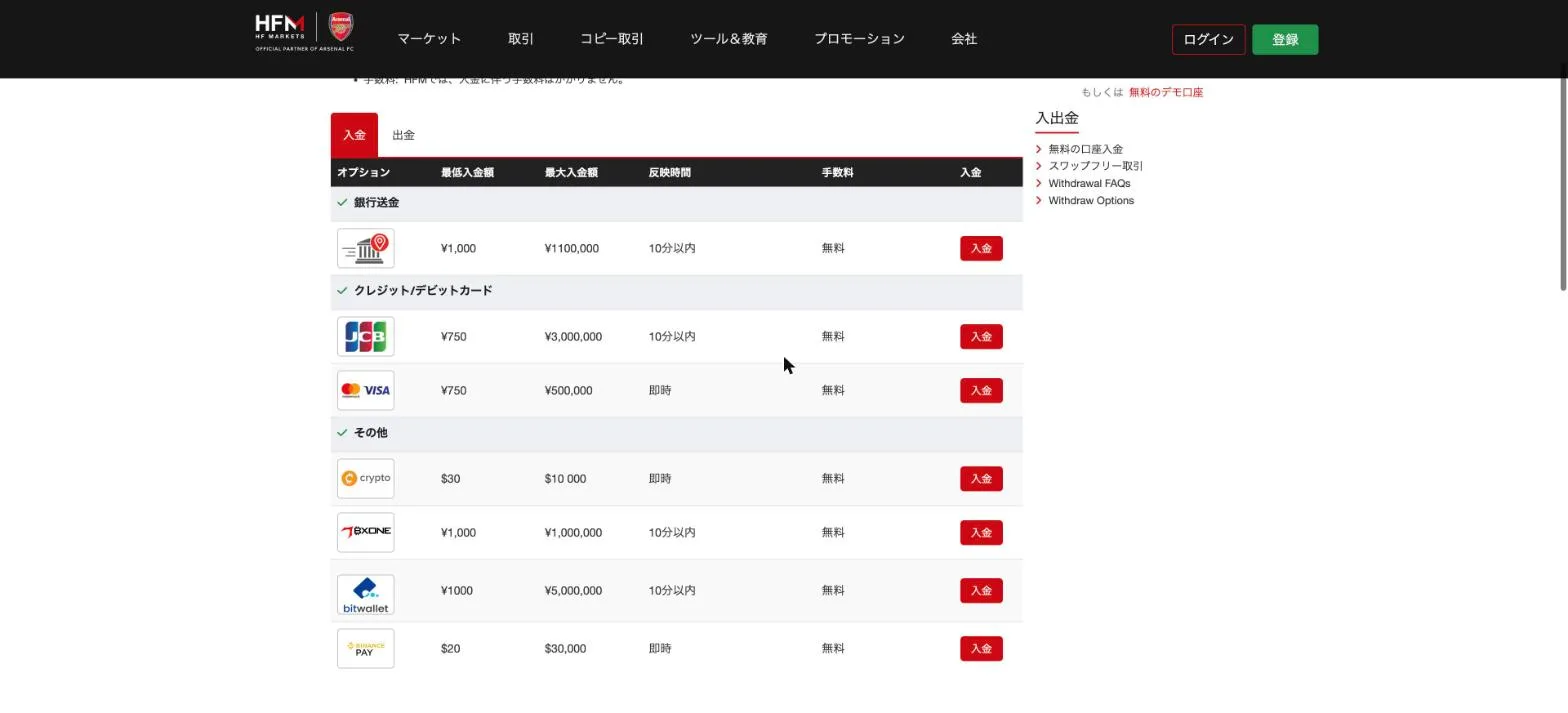The image size is (1568, 713).
Task: Click the ¥500,000 maximum amount
Action: 568,391
